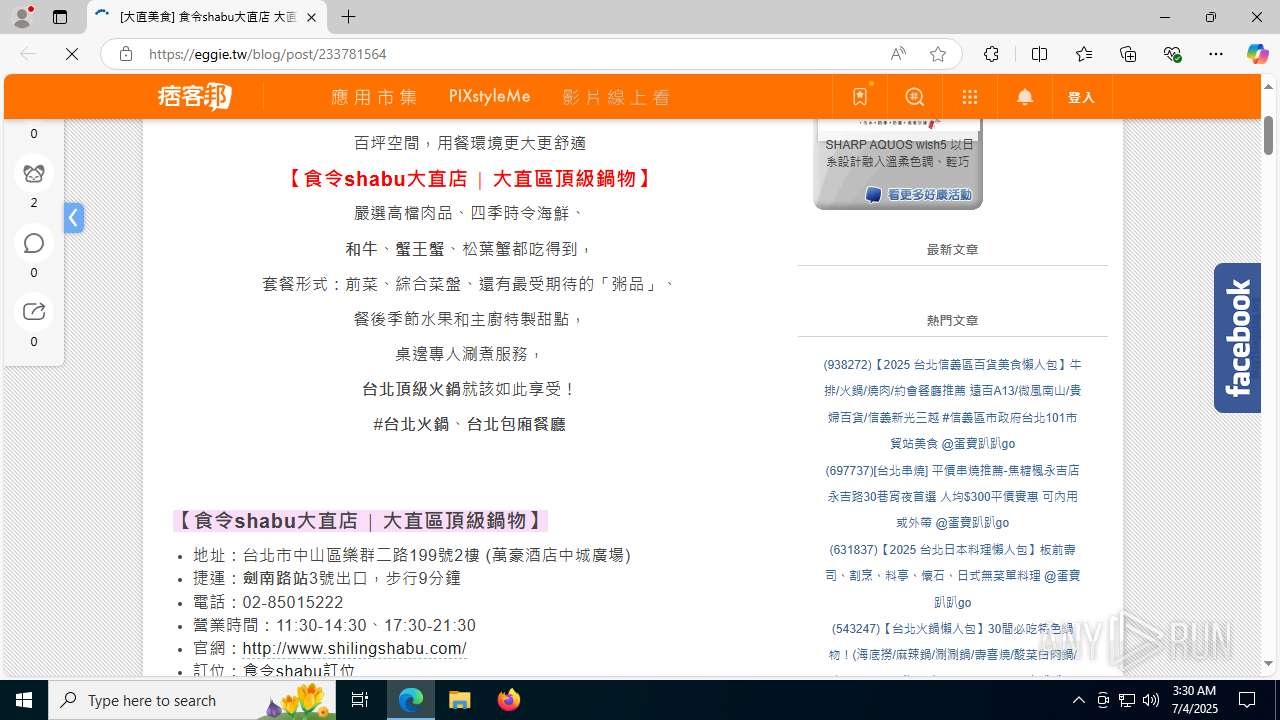Open comments bubble in left sidebar
Viewport: 1280px width, 720px height.
pyautogui.click(x=34, y=243)
